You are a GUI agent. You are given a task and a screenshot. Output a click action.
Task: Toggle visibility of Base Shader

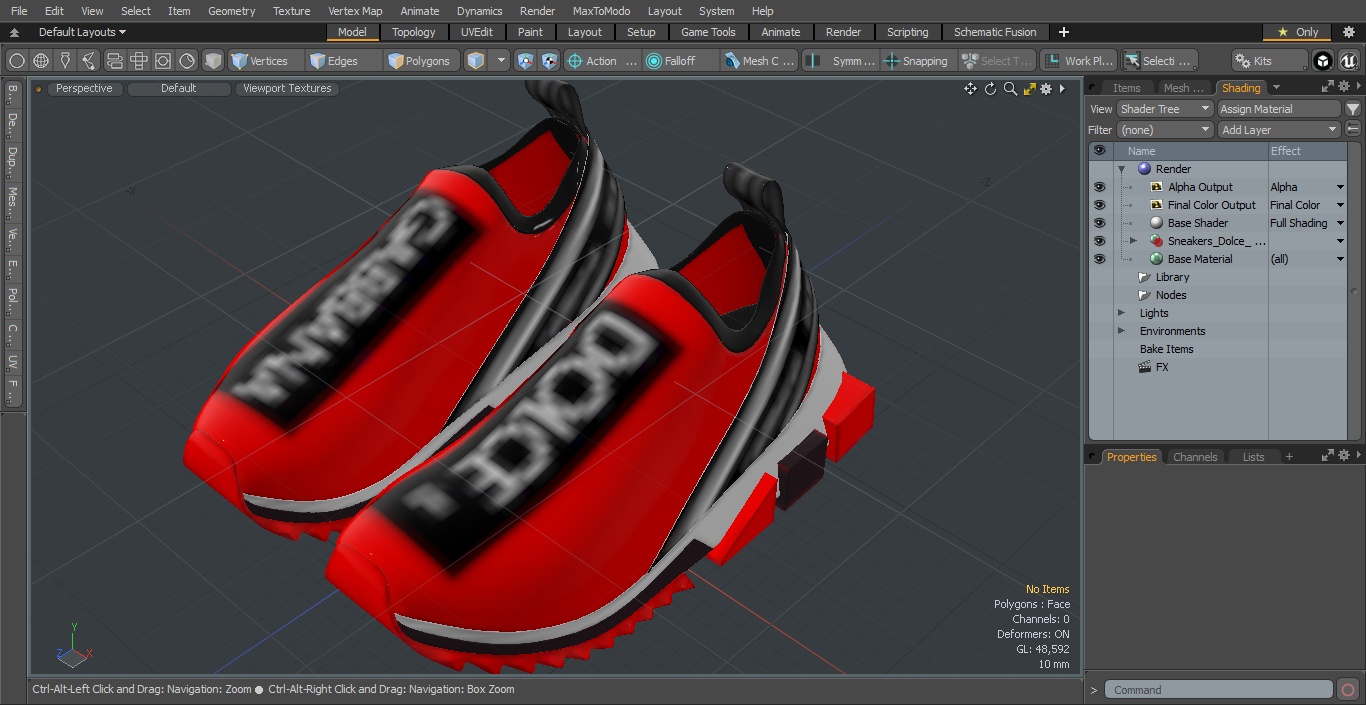coord(1099,223)
